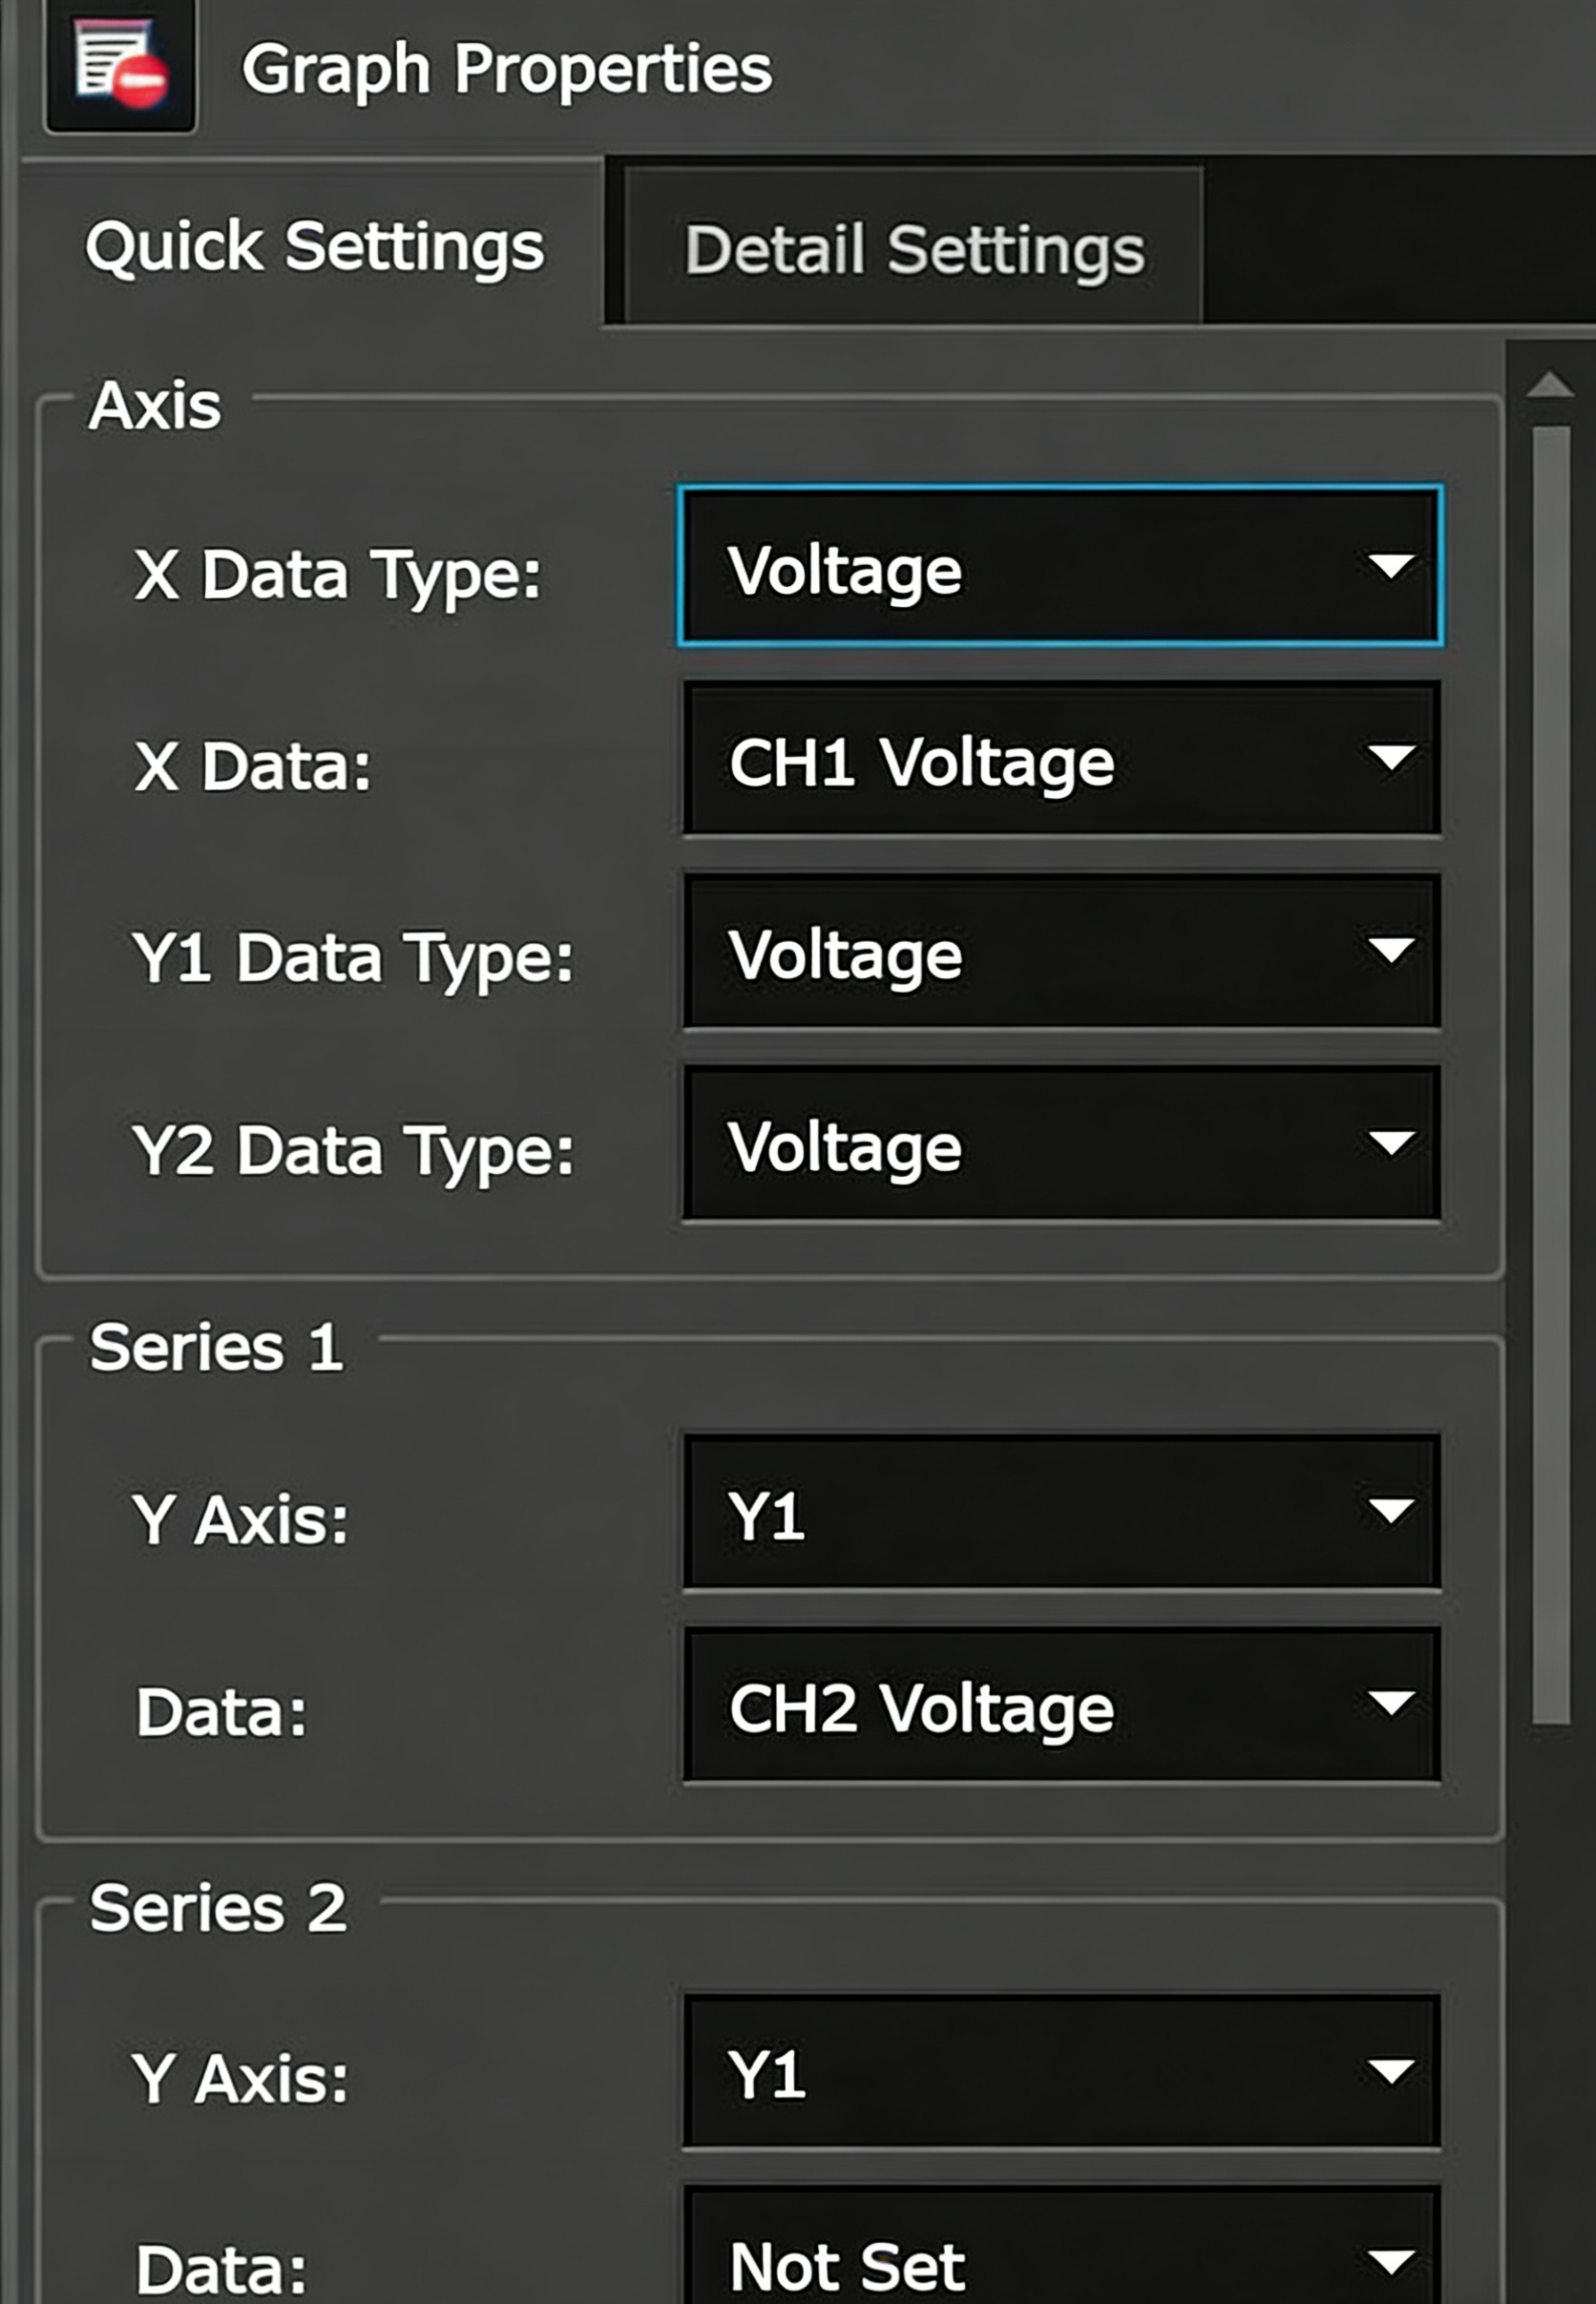The width and height of the screenshot is (1596, 2304).
Task: Click the arrow icon beside CH1 Voltage
Action: (1391, 758)
